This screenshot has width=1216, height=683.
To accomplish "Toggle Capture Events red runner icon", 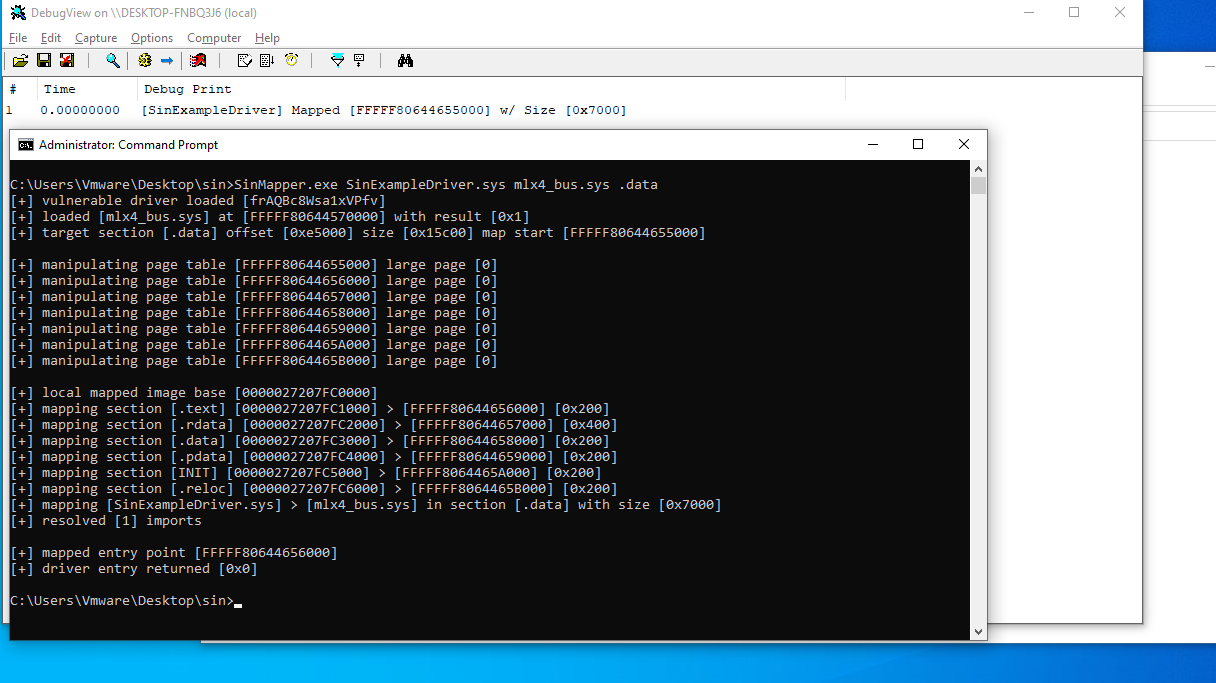I will point(199,61).
